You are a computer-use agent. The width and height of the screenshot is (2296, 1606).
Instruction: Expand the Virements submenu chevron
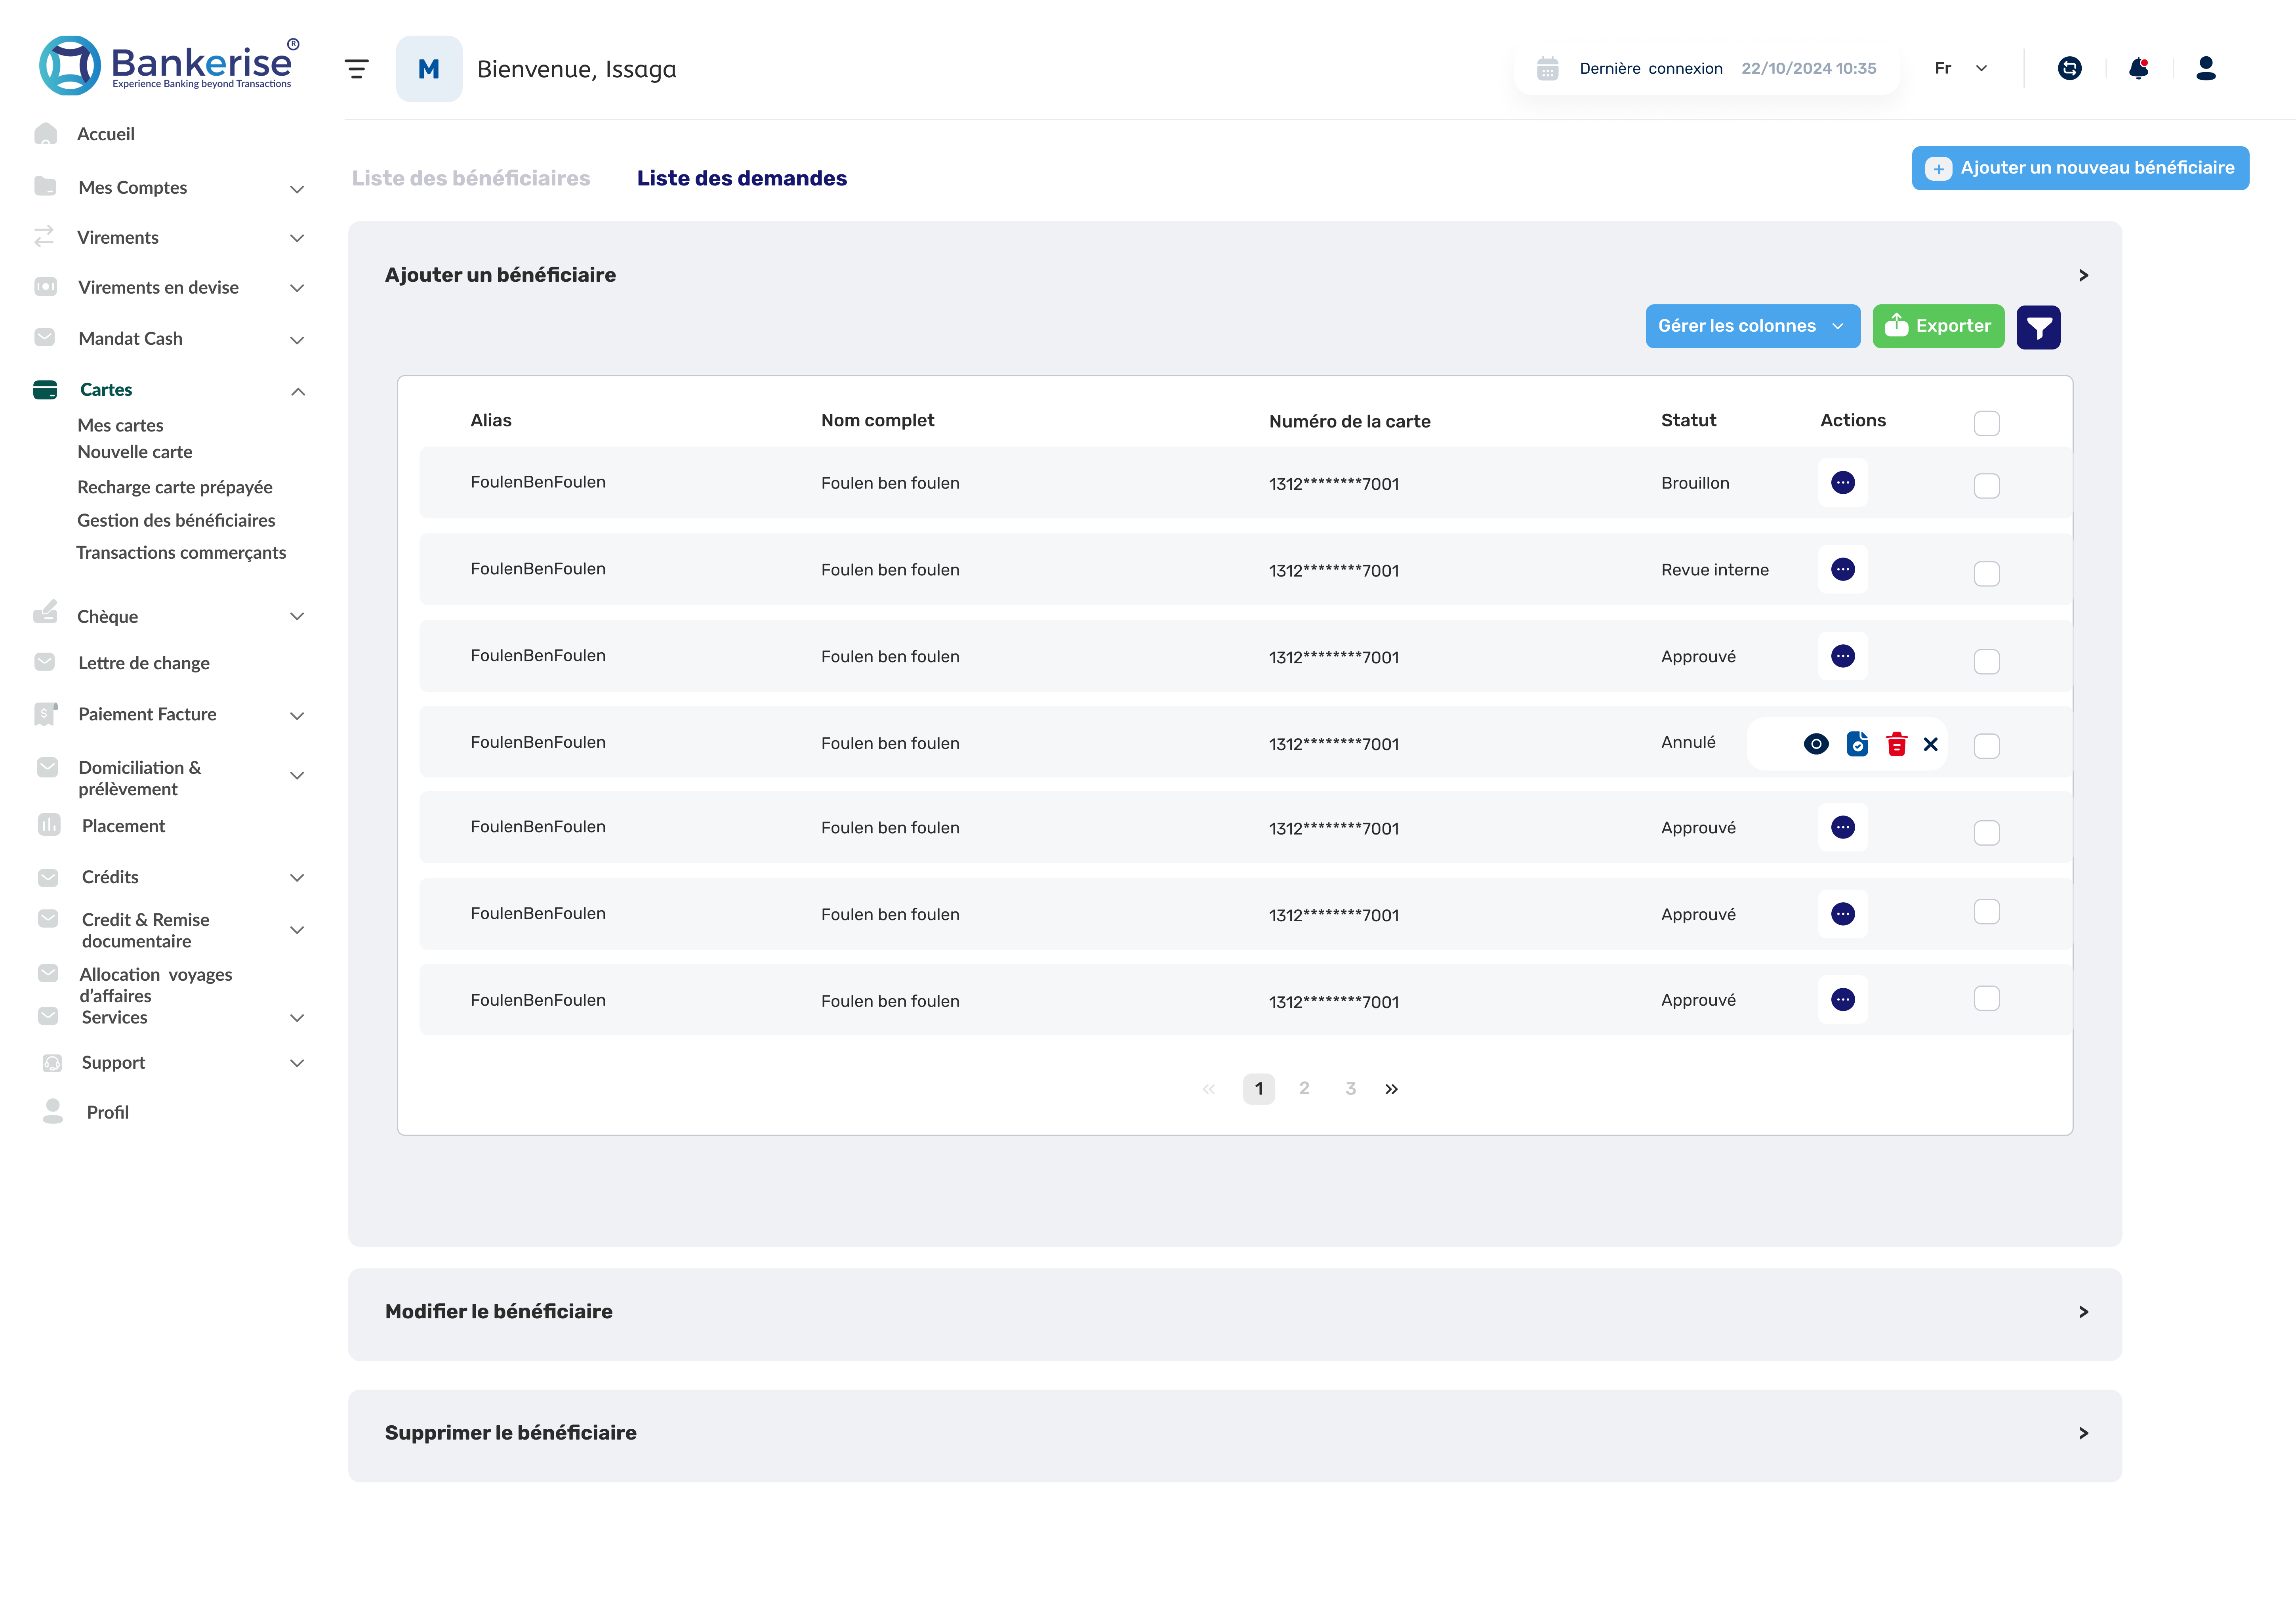click(297, 238)
